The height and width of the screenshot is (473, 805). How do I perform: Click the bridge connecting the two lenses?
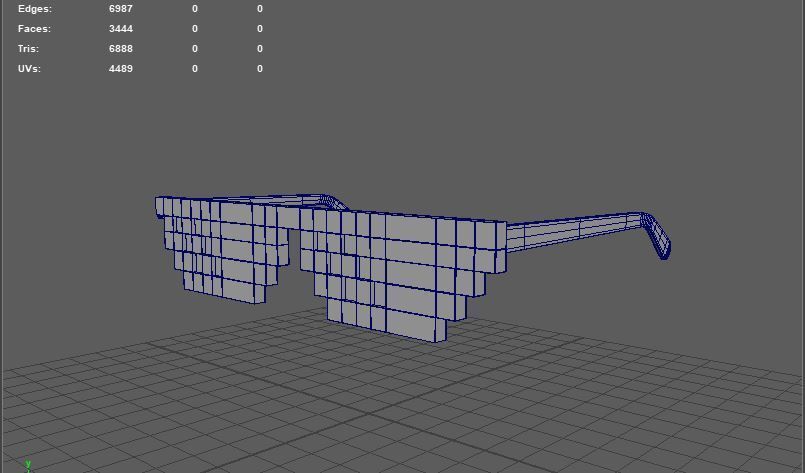289,217
